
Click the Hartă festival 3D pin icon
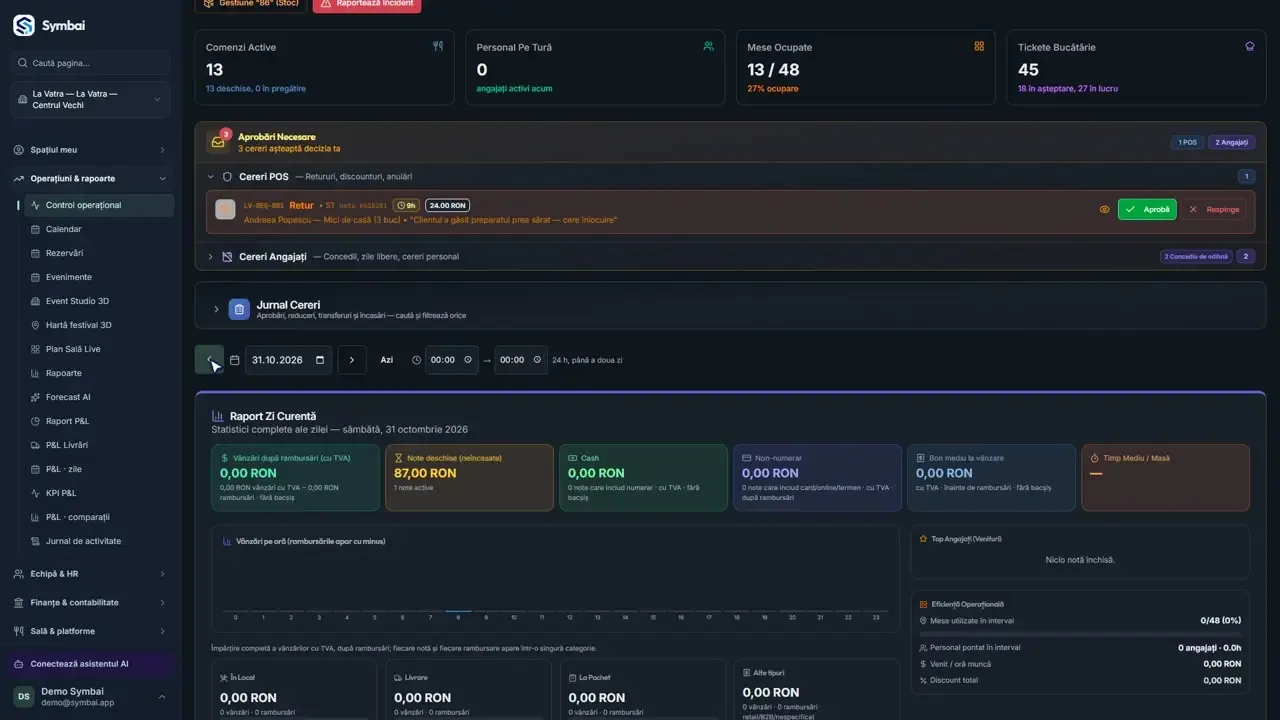(35, 325)
